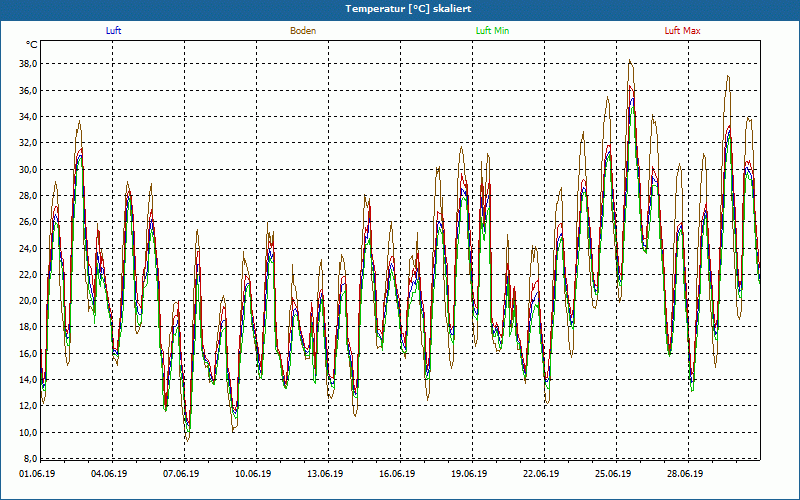Click the 22.06.19 date label
The height and width of the screenshot is (500, 800).
click(x=541, y=473)
